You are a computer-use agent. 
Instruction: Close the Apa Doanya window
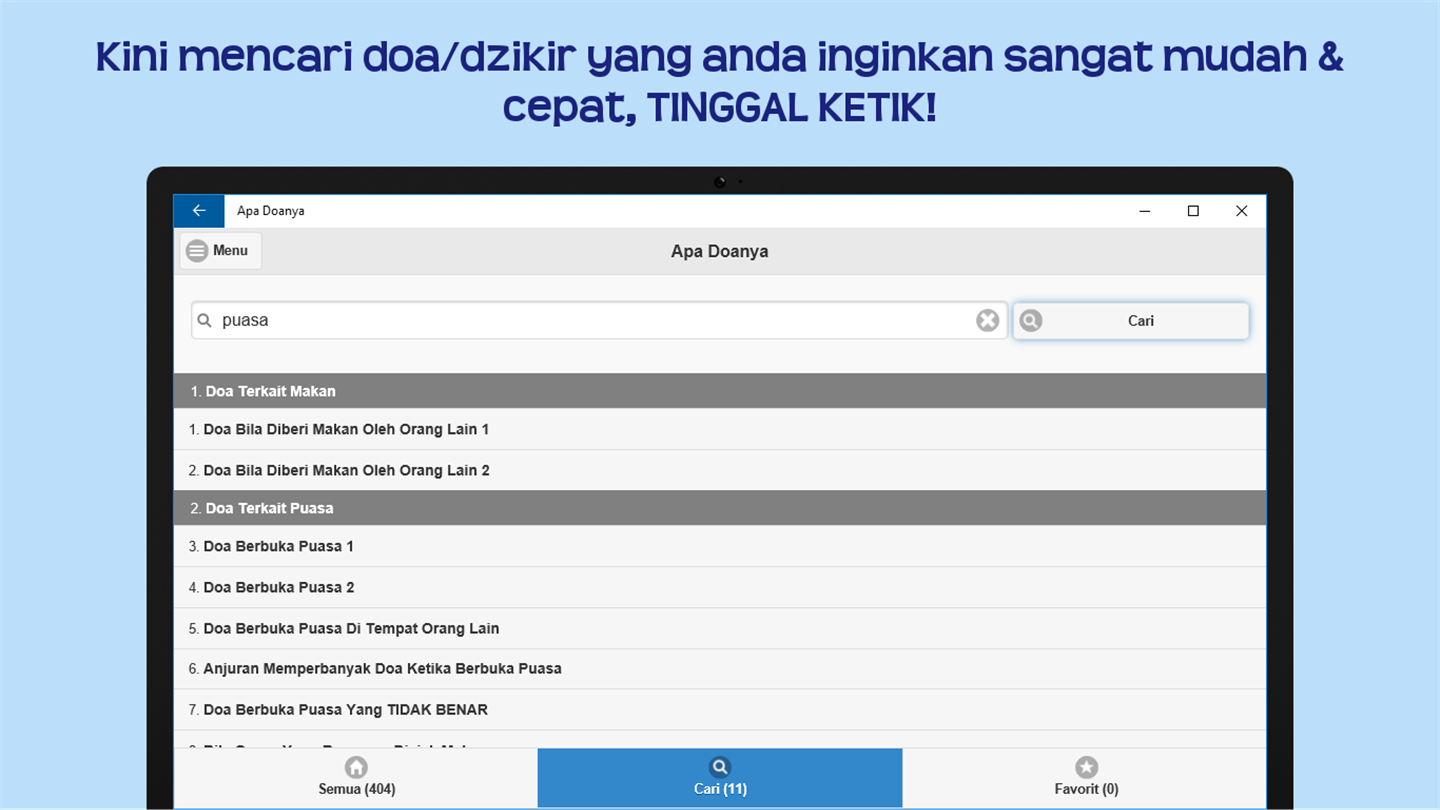coord(1241,211)
